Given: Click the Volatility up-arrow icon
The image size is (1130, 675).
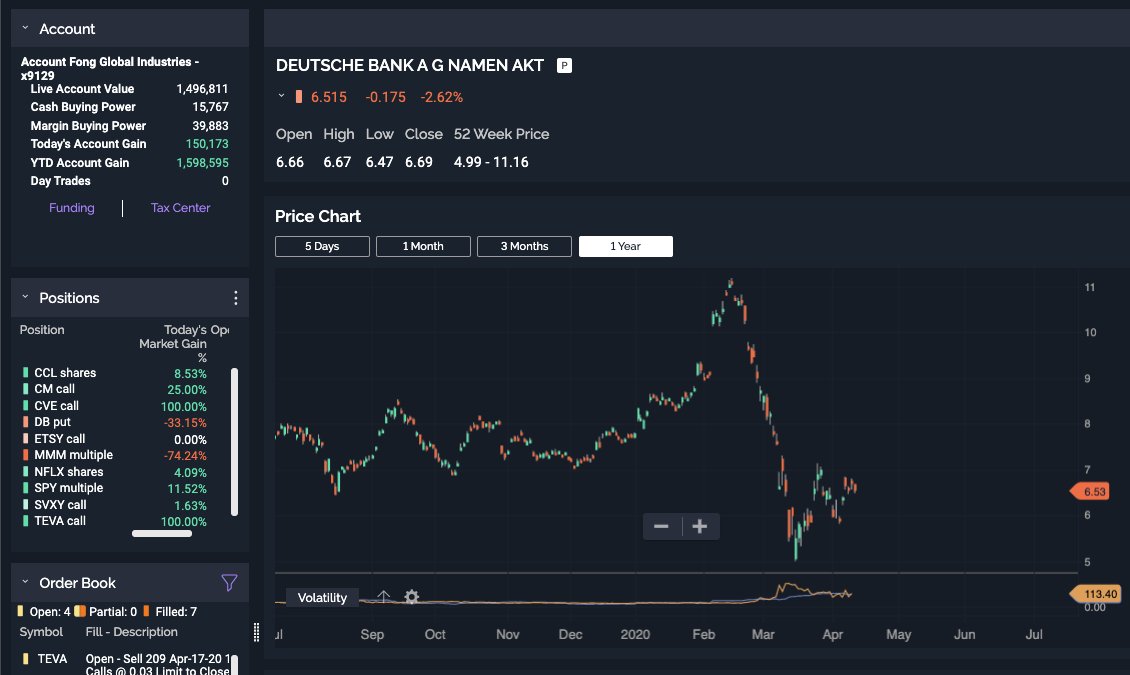Looking at the screenshot, I should (x=383, y=596).
